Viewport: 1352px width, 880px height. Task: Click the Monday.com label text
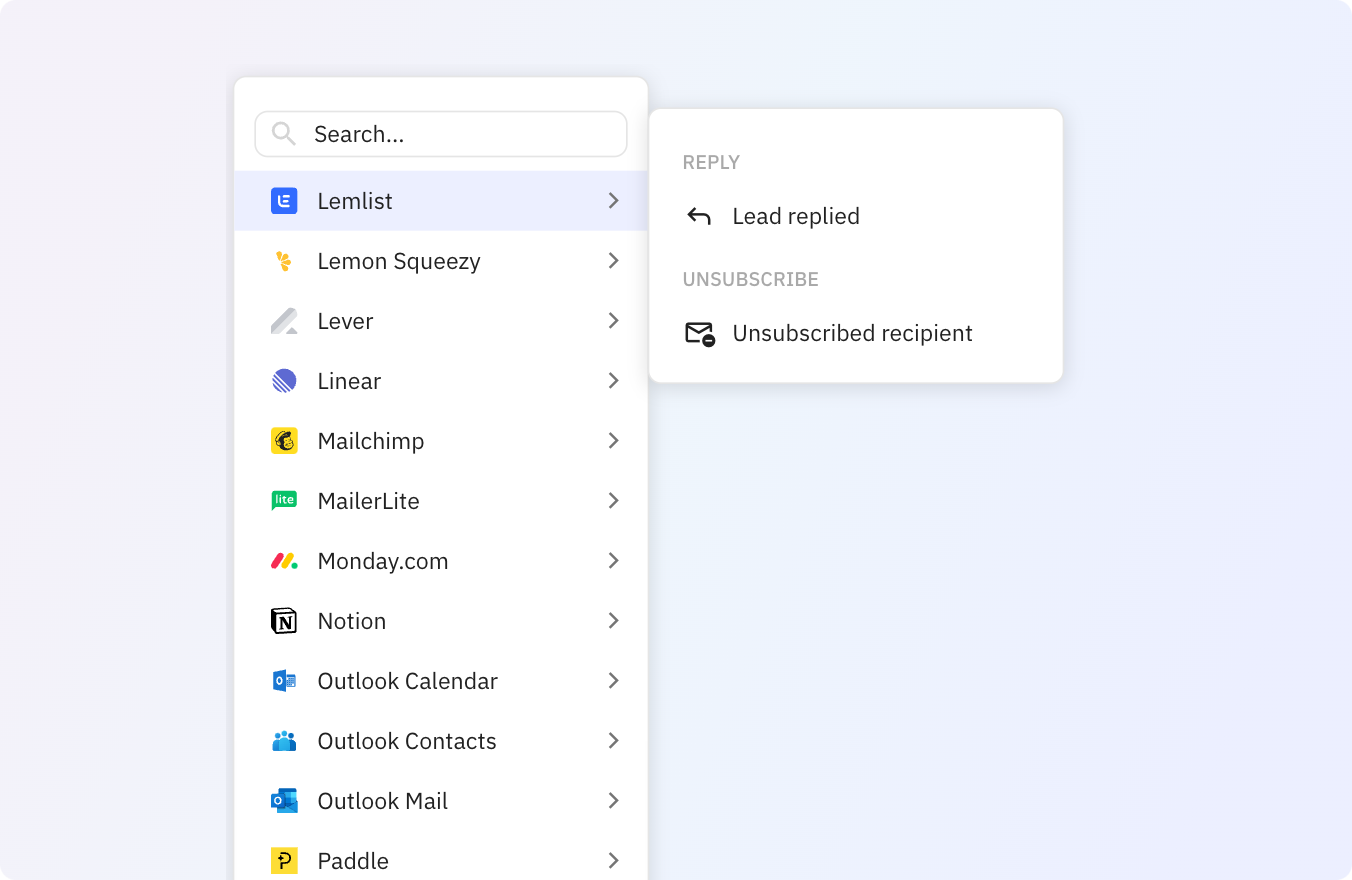(383, 561)
